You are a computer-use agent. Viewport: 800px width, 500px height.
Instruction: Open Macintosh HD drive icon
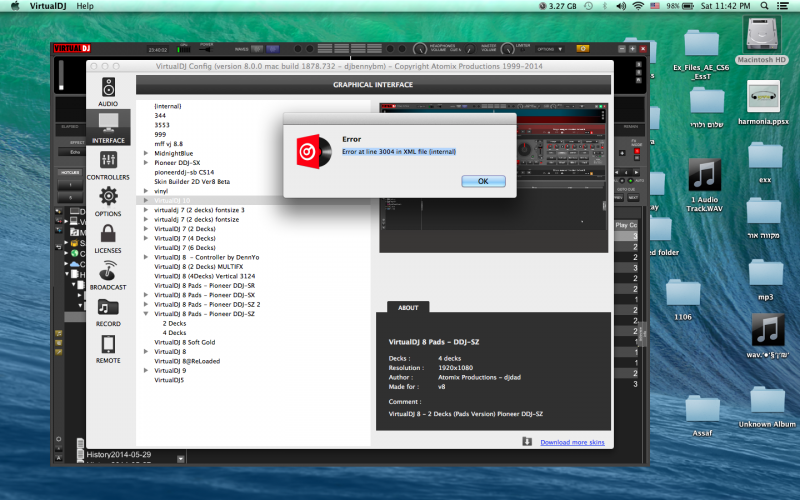pyautogui.click(x=762, y=40)
